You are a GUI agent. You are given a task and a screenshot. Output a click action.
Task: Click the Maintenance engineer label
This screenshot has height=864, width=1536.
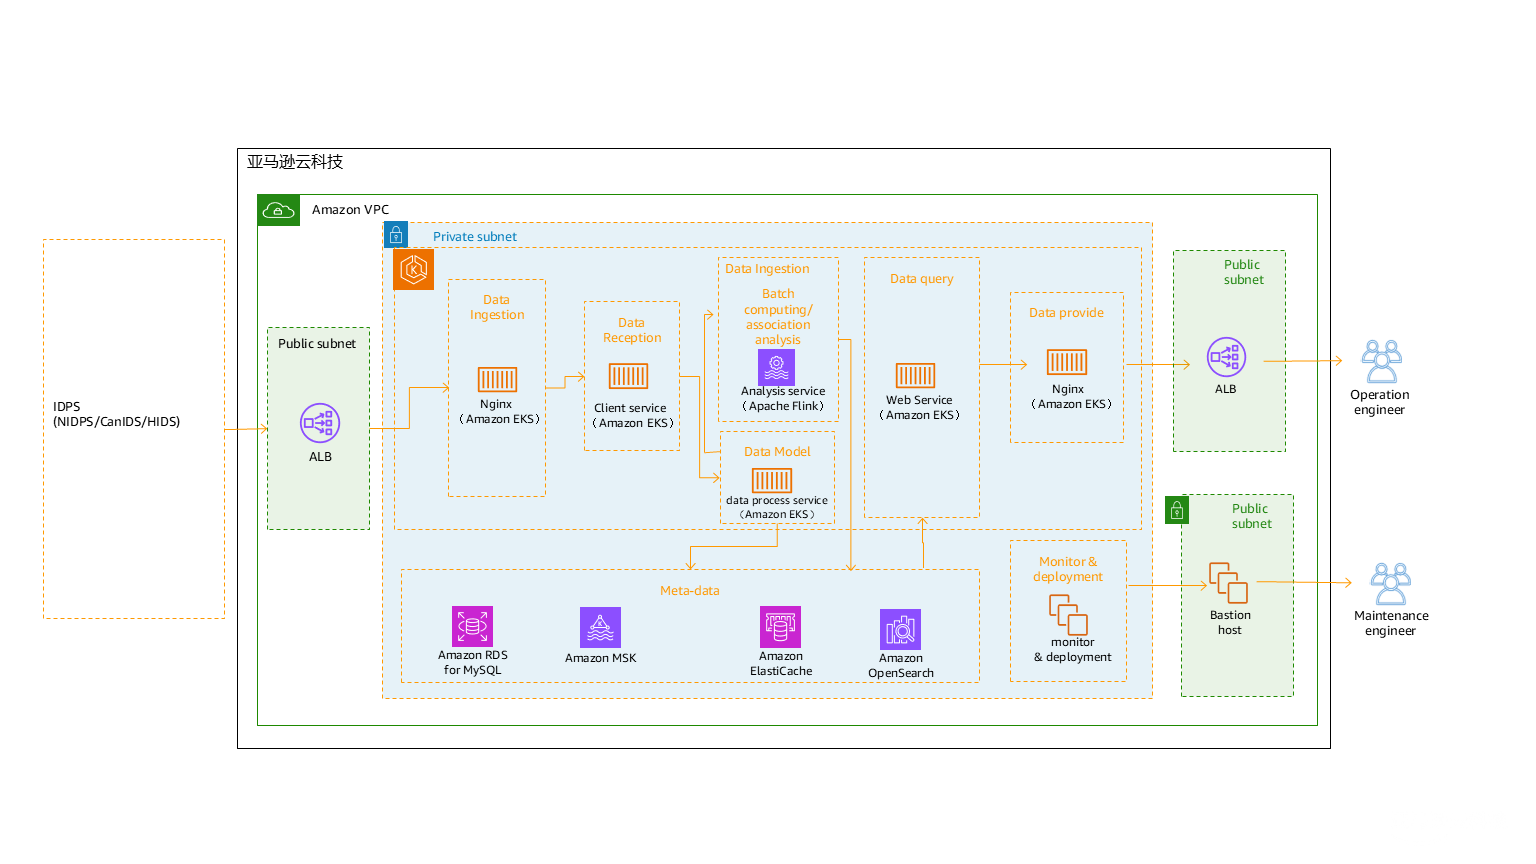point(1391,623)
